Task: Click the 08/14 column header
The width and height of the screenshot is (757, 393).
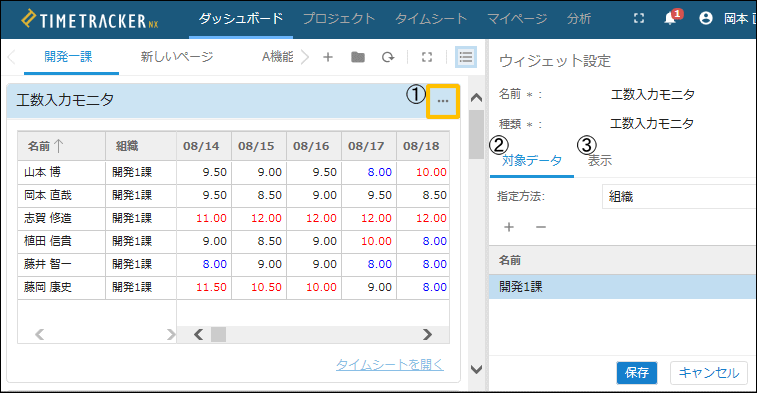Action: [204, 146]
